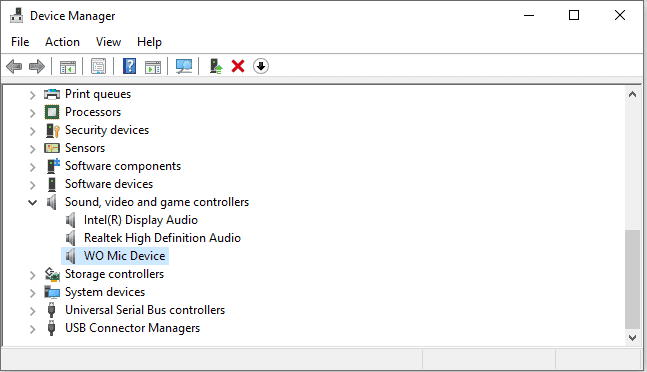Uninstall device with red X icon

coord(238,66)
